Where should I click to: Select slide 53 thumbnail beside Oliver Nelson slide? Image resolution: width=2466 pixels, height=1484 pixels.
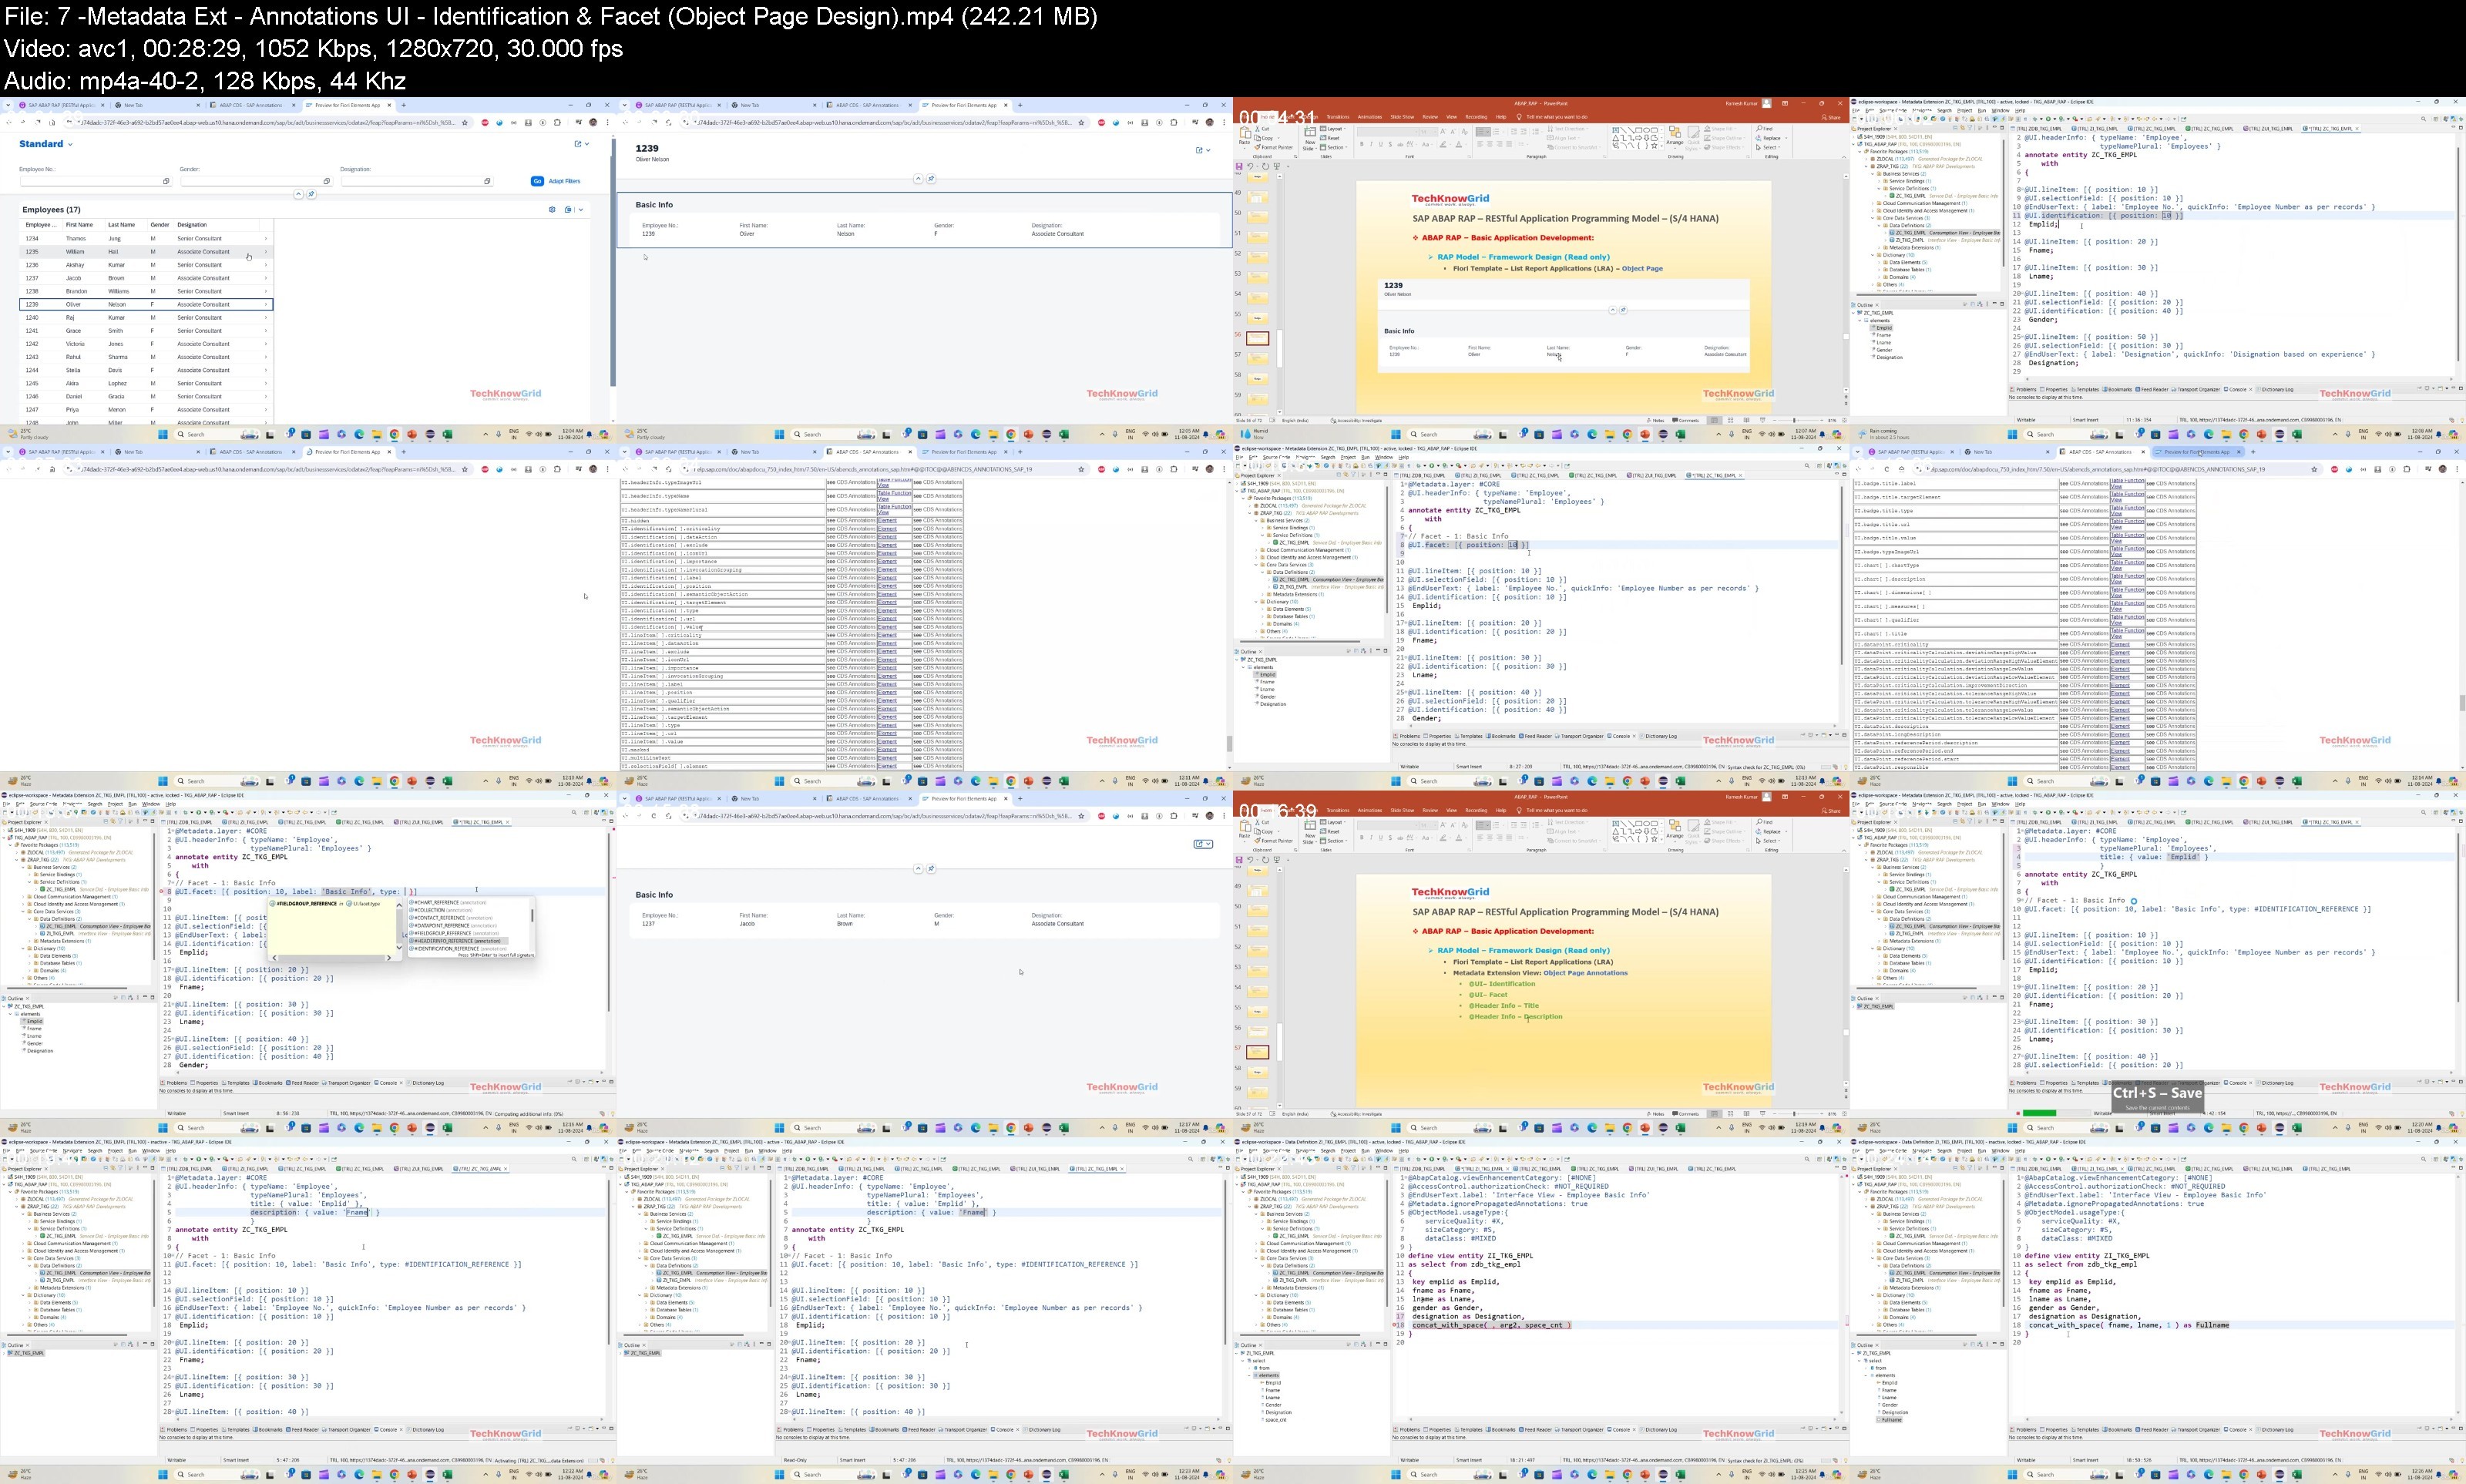1258,277
